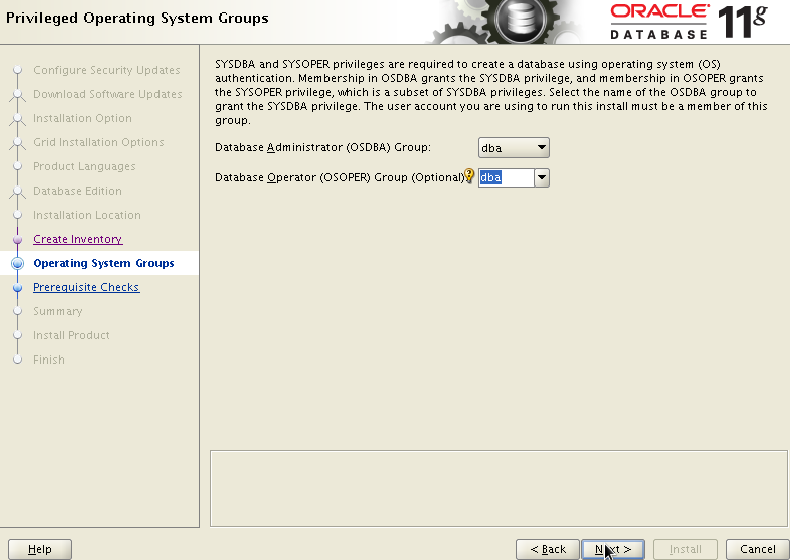Select Operating System Groups step
The image size is (790, 560).
(x=104, y=263)
